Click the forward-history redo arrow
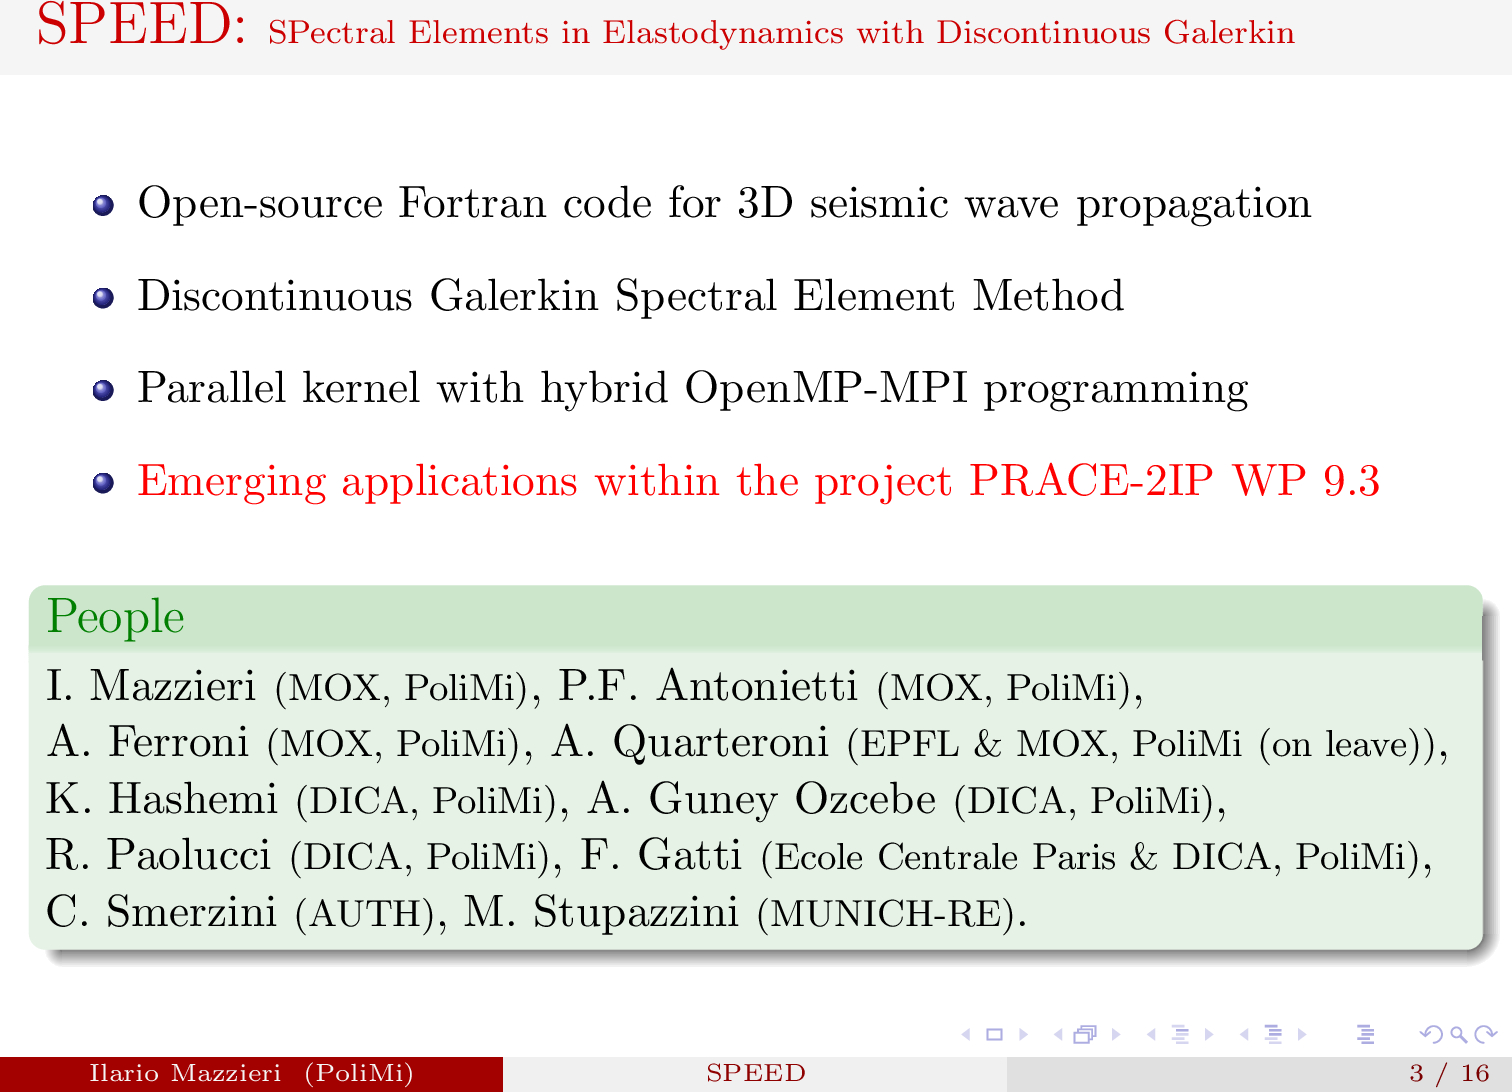 [x=1484, y=1034]
